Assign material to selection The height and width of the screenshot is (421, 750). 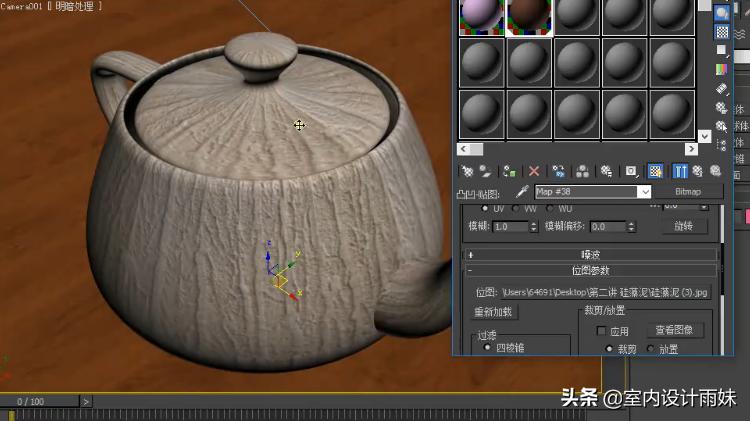(x=510, y=171)
